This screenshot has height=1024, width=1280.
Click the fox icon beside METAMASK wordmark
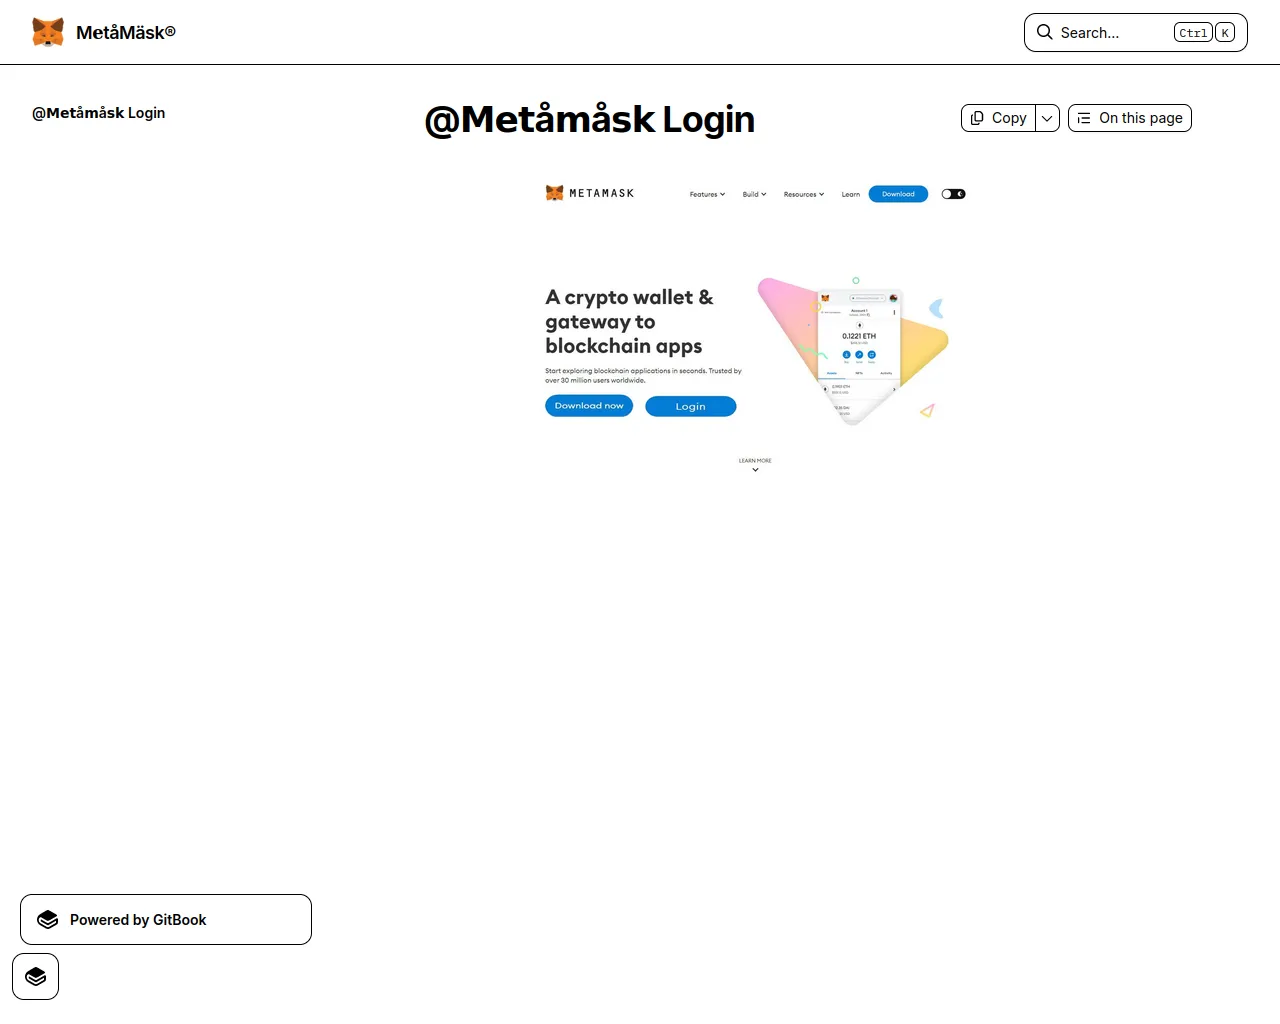coord(554,193)
